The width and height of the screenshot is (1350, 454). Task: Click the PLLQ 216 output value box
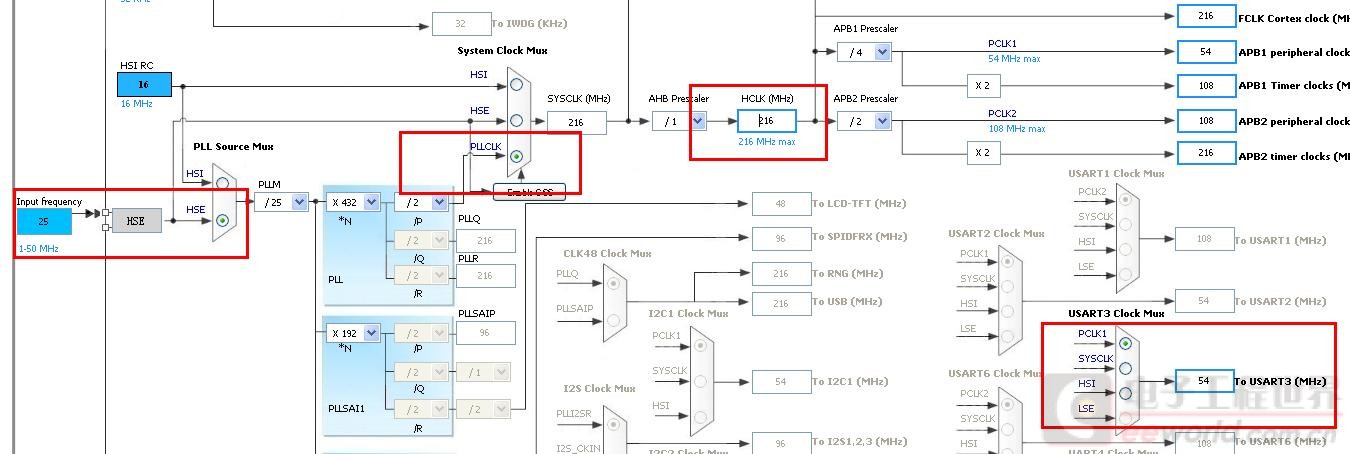486,241
